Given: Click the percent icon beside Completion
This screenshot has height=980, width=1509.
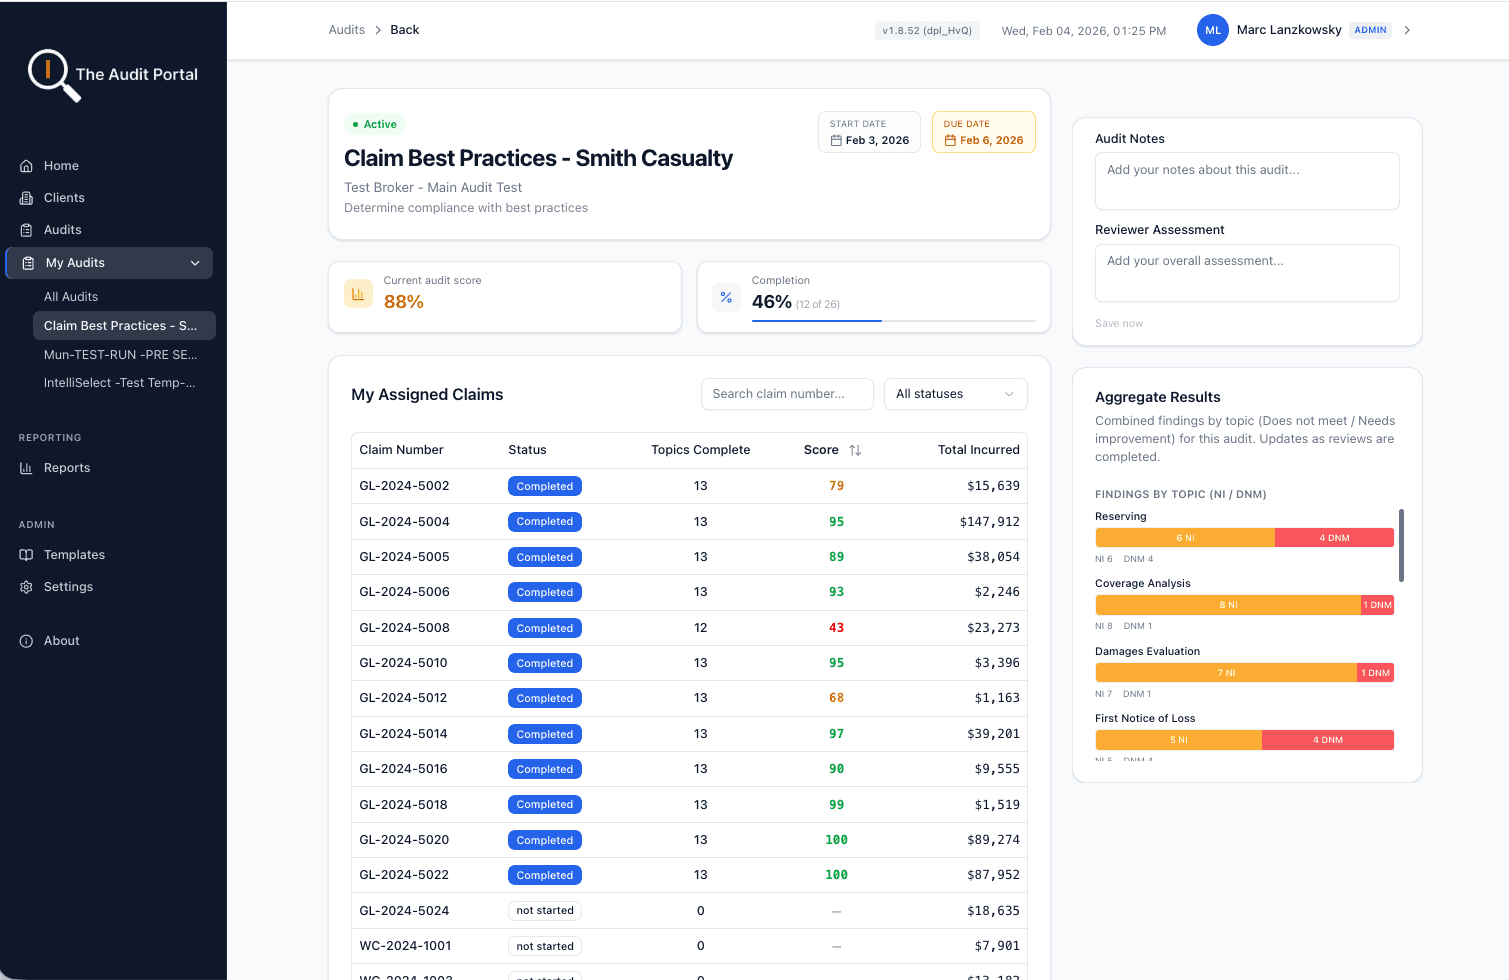Looking at the screenshot, I should [x=726, y=296].
